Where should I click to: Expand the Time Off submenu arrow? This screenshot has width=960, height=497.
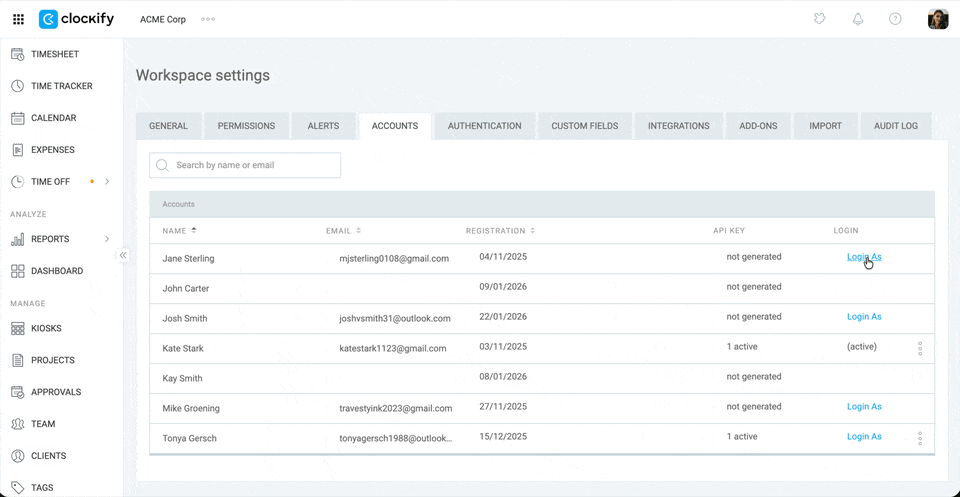click(107, 182)
